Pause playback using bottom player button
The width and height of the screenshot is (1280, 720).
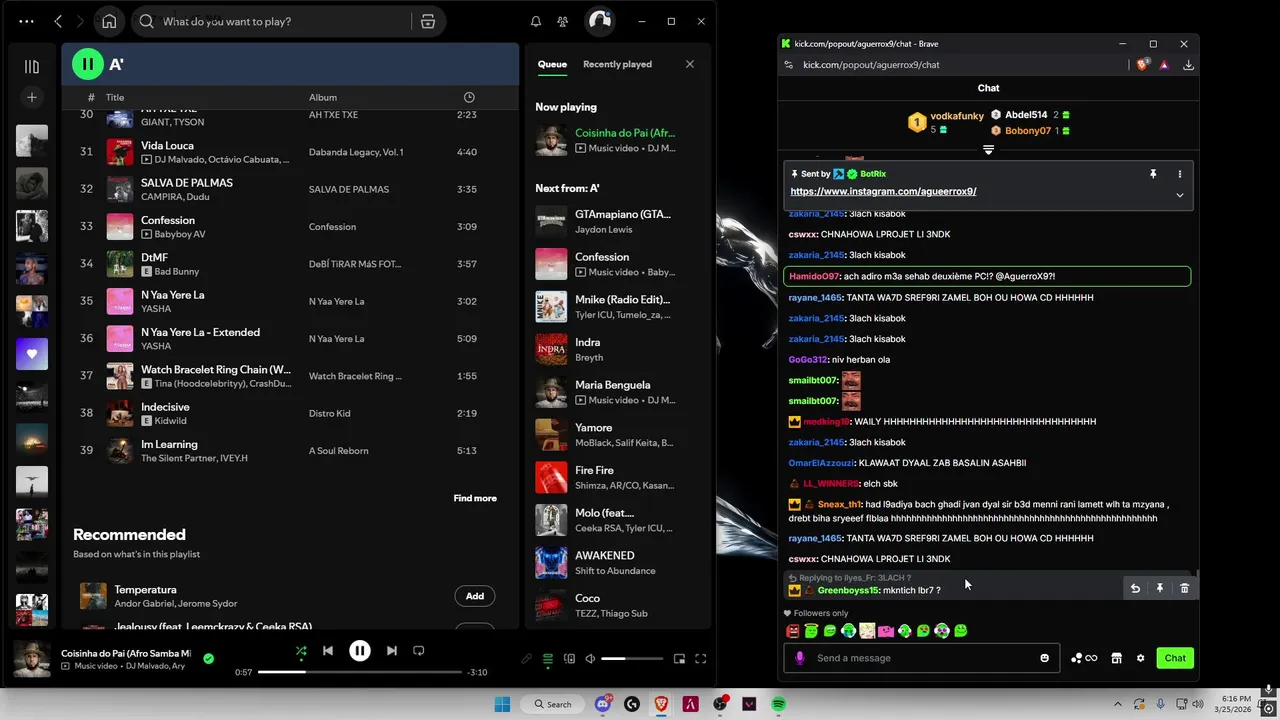360,651
